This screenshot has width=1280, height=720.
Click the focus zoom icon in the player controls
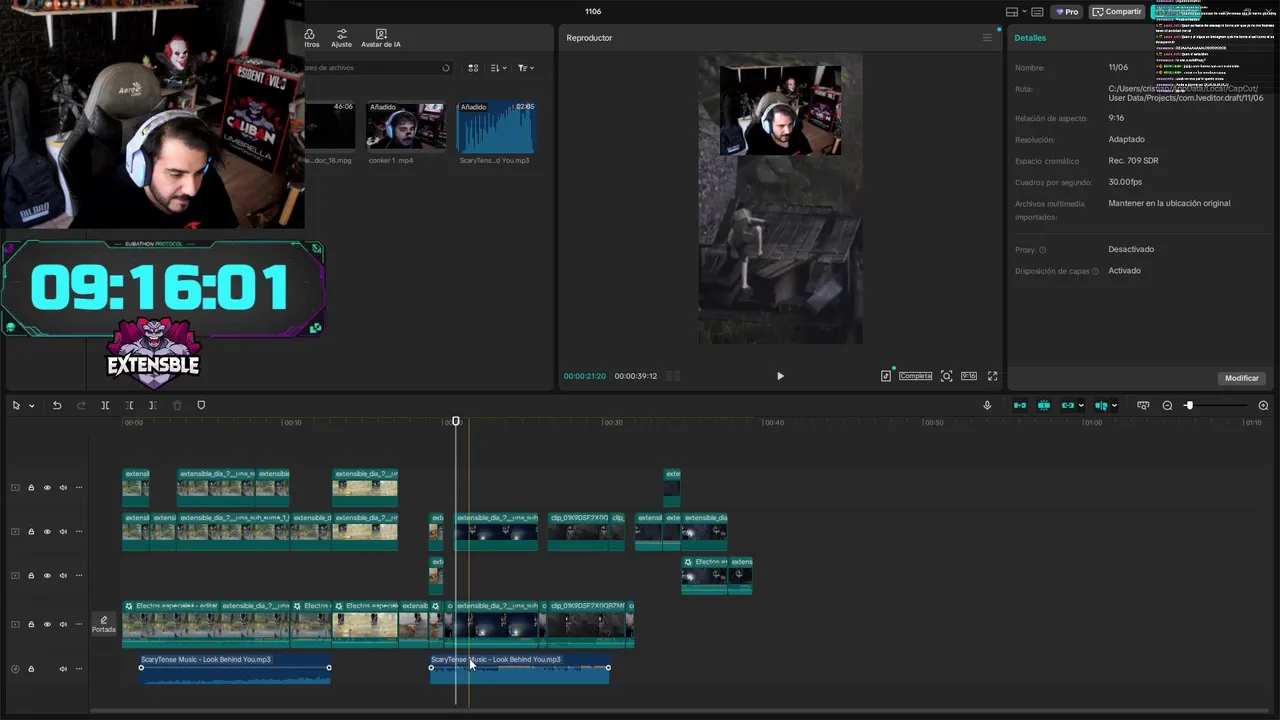946,376
